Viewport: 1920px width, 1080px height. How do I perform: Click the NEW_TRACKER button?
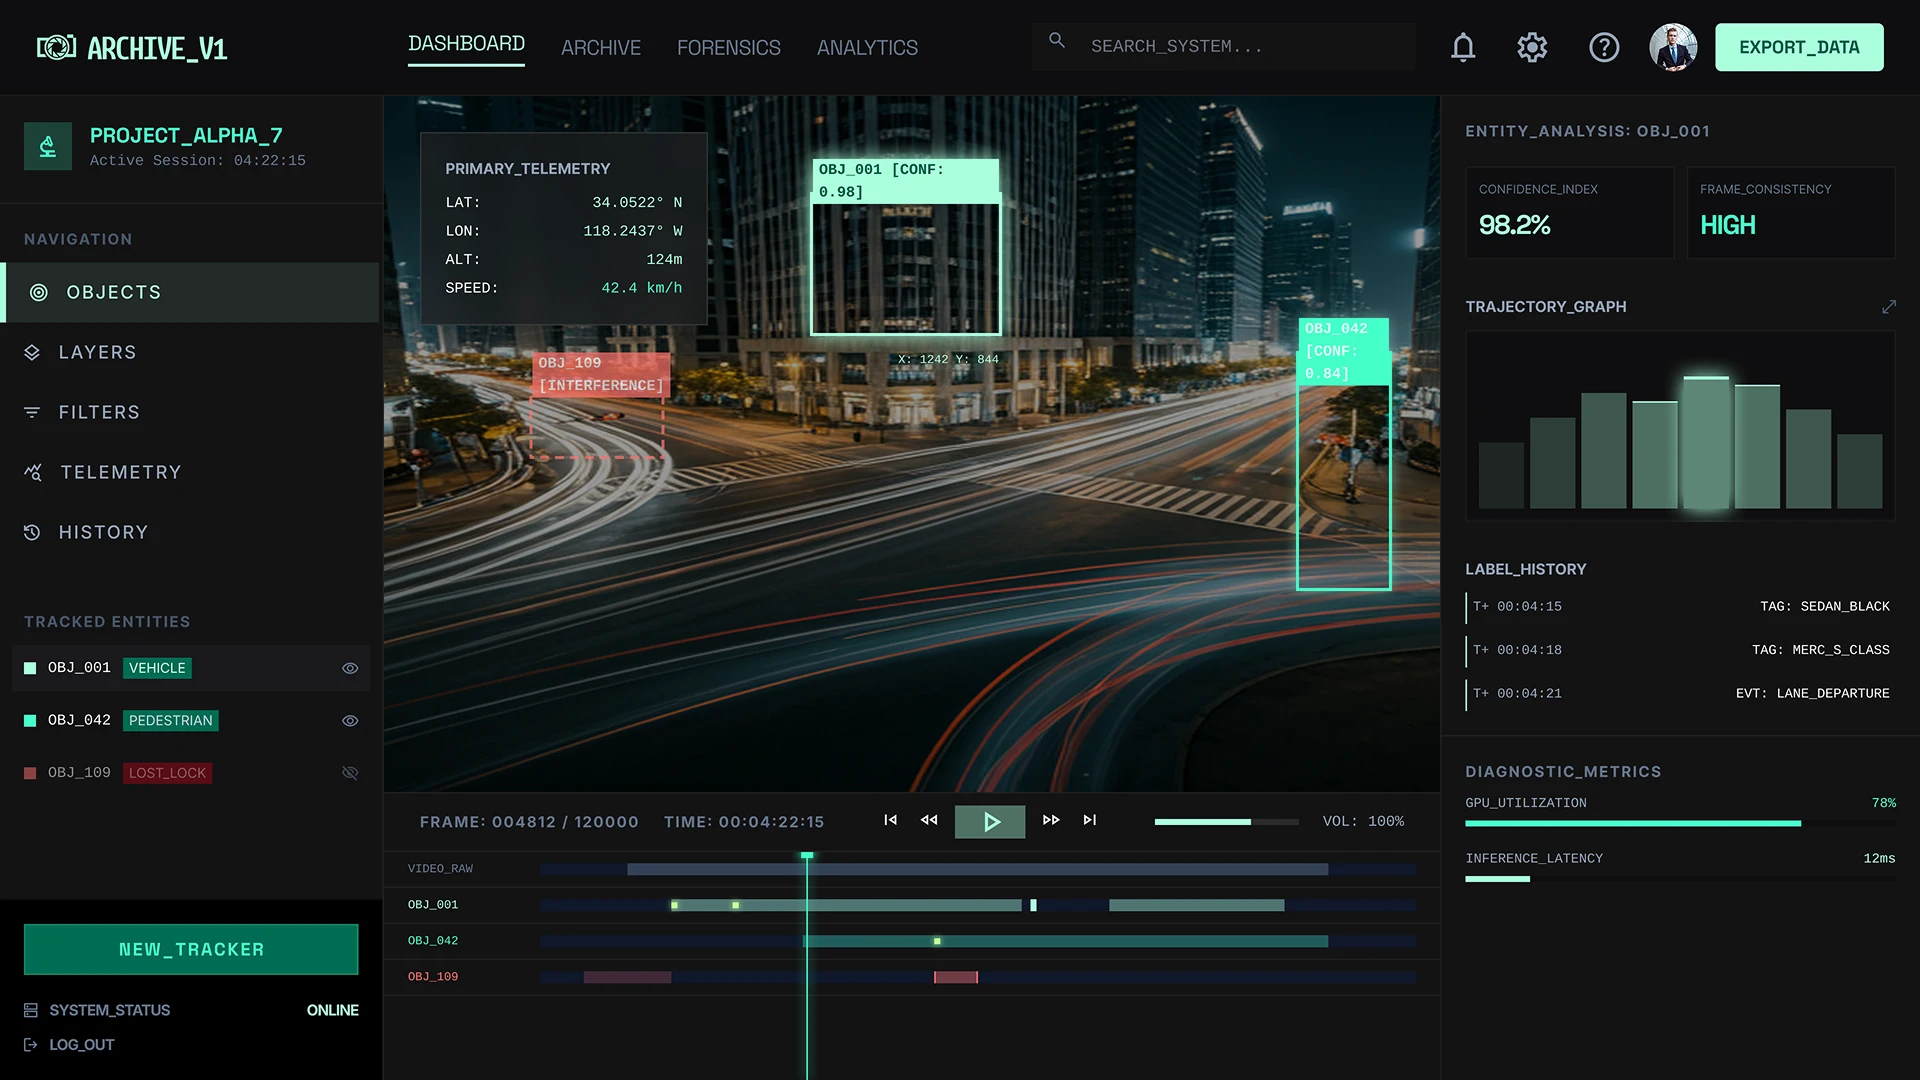pyautogui.click(x=191, y=949)
